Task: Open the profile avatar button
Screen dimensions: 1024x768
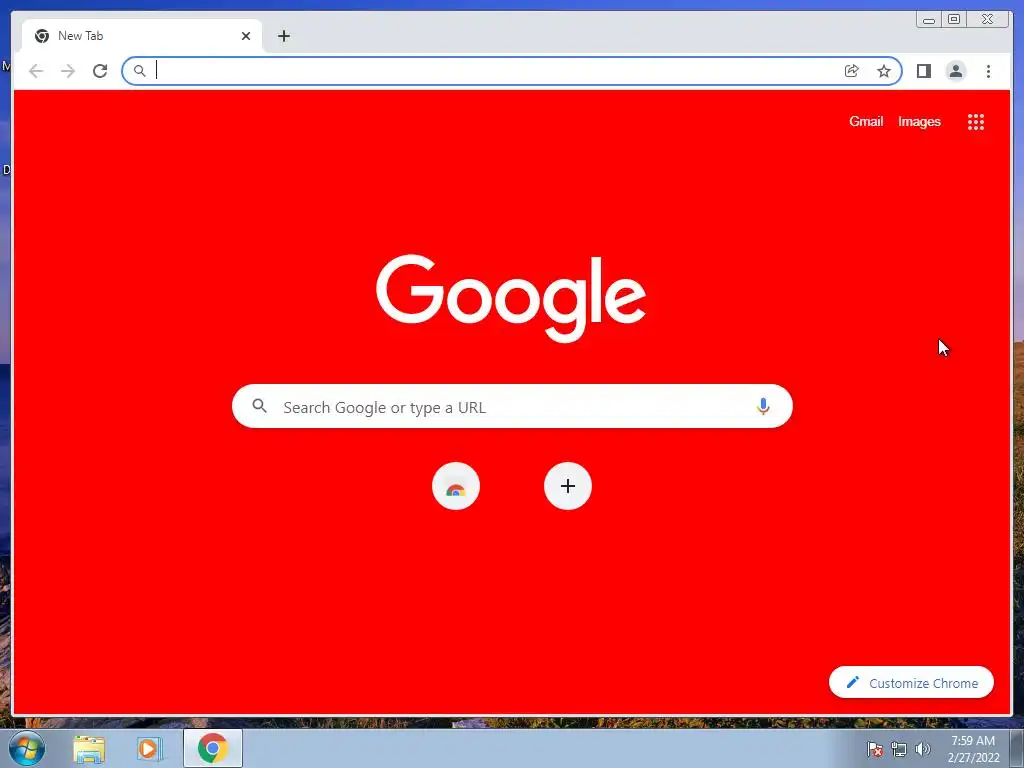Action: pyautogui.click(x=955, y=71)
